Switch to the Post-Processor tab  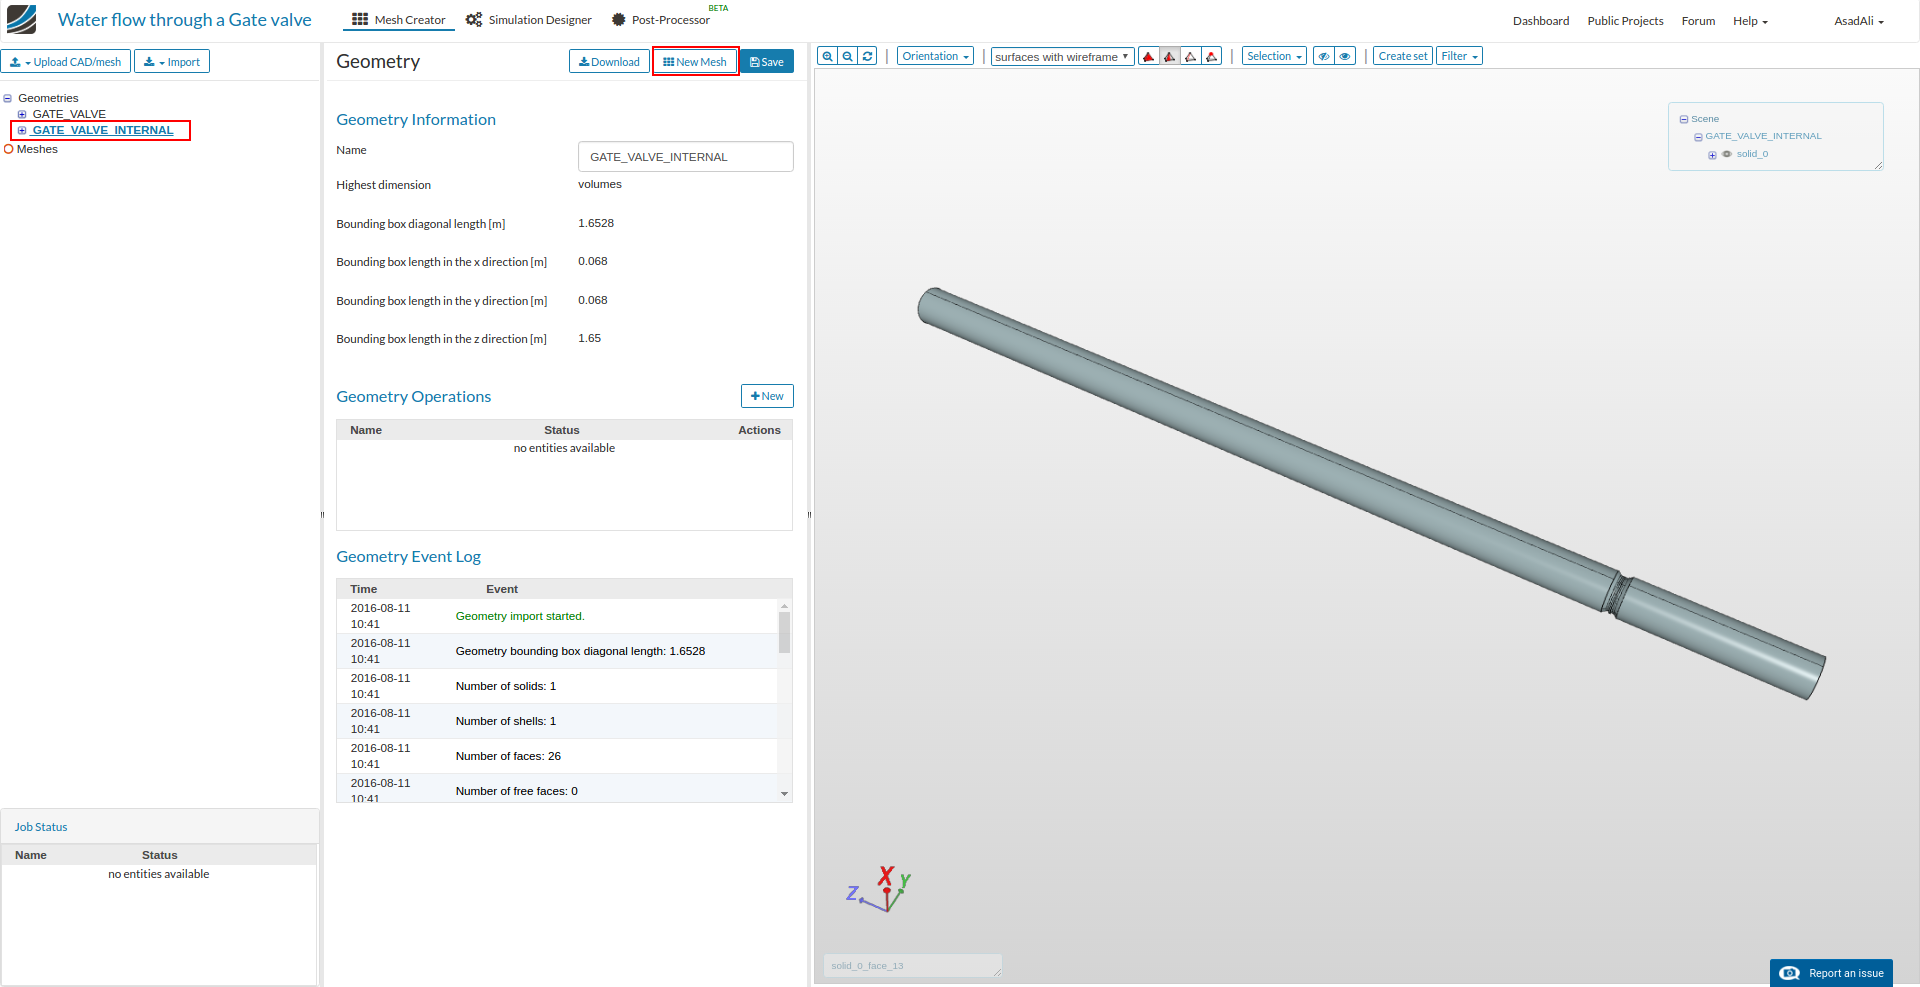[x=661, y=20]
